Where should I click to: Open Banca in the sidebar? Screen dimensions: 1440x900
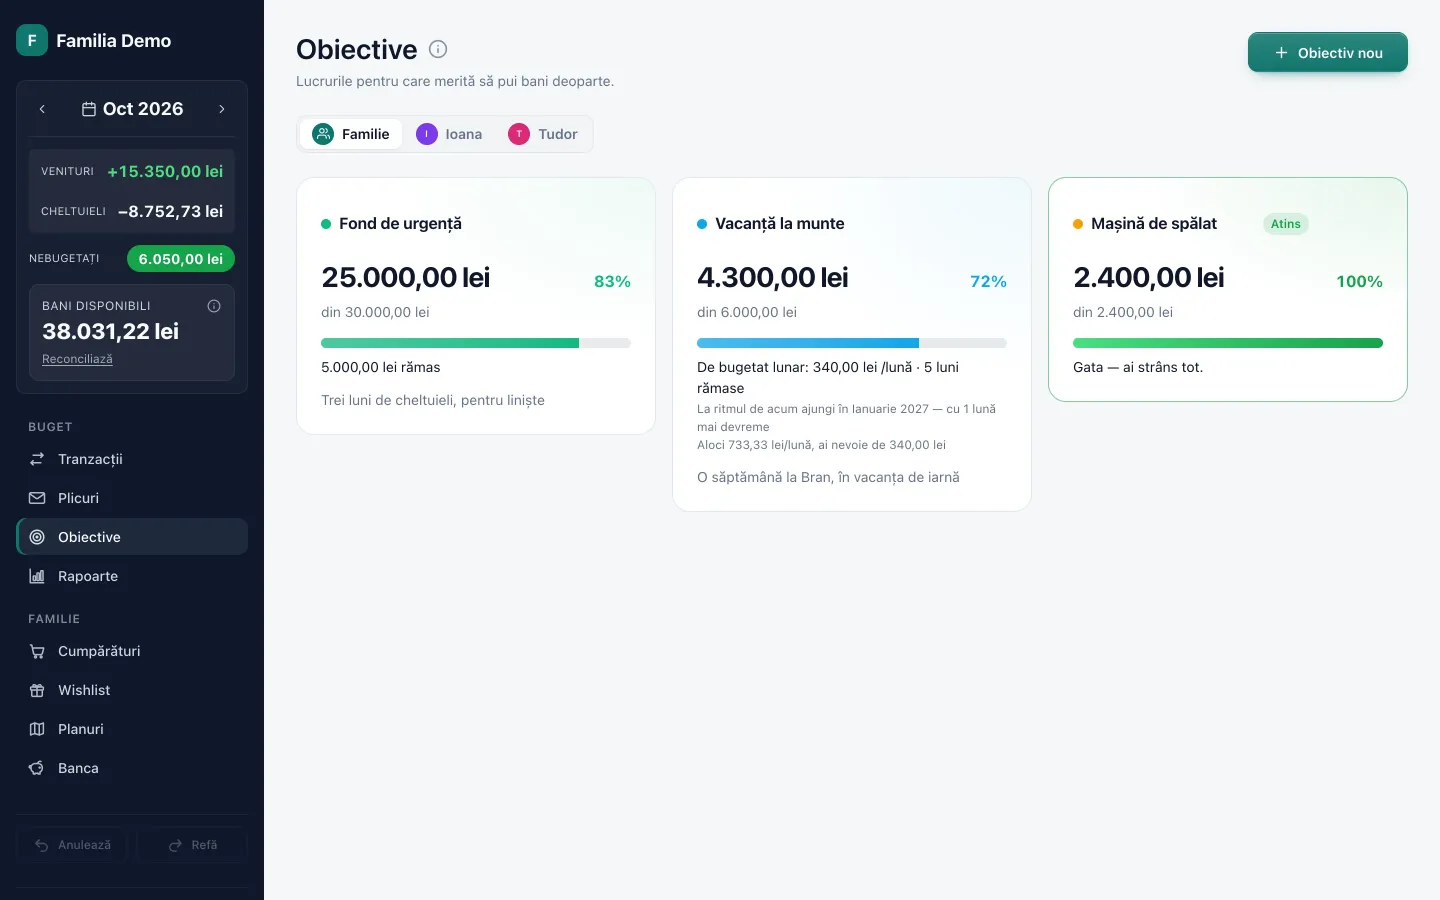(132, 768)
